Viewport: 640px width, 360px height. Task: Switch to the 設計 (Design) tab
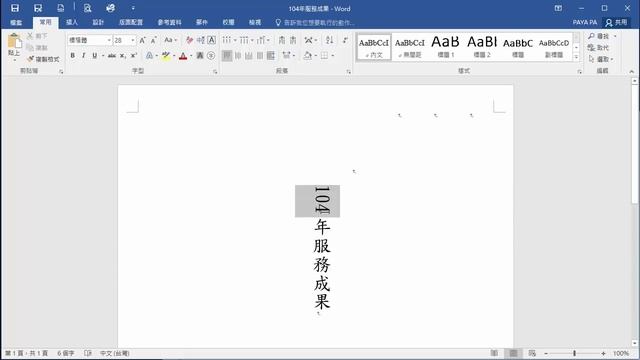98,22
